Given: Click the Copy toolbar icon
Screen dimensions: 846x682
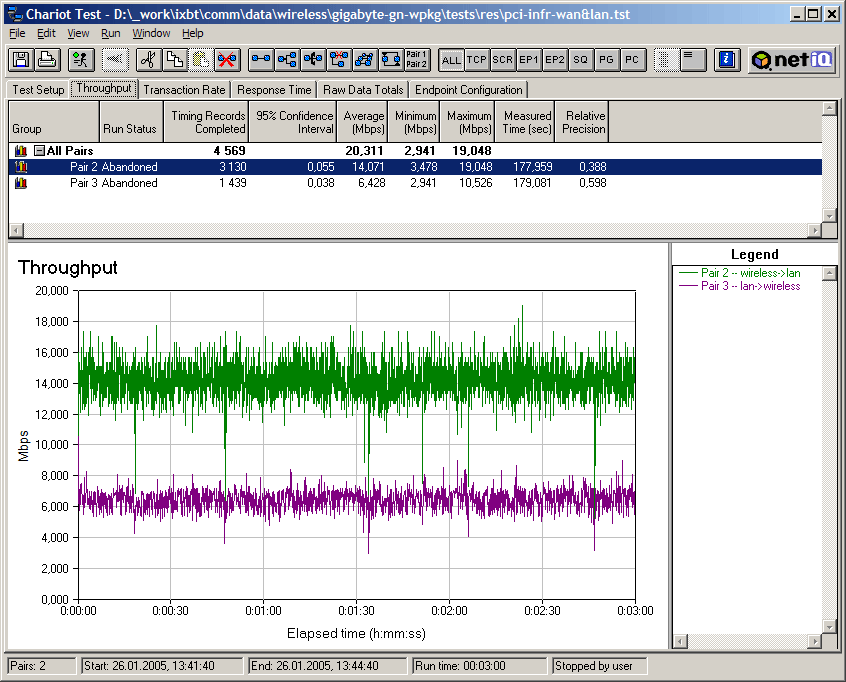Looking at the screenshot, I should (174, 60).
